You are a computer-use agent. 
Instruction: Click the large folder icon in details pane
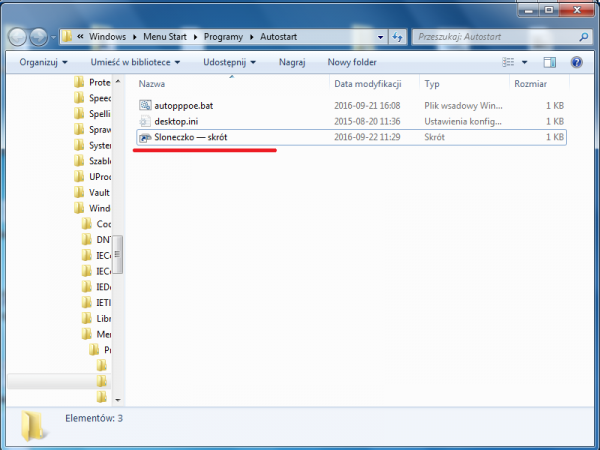click(34, 426)
